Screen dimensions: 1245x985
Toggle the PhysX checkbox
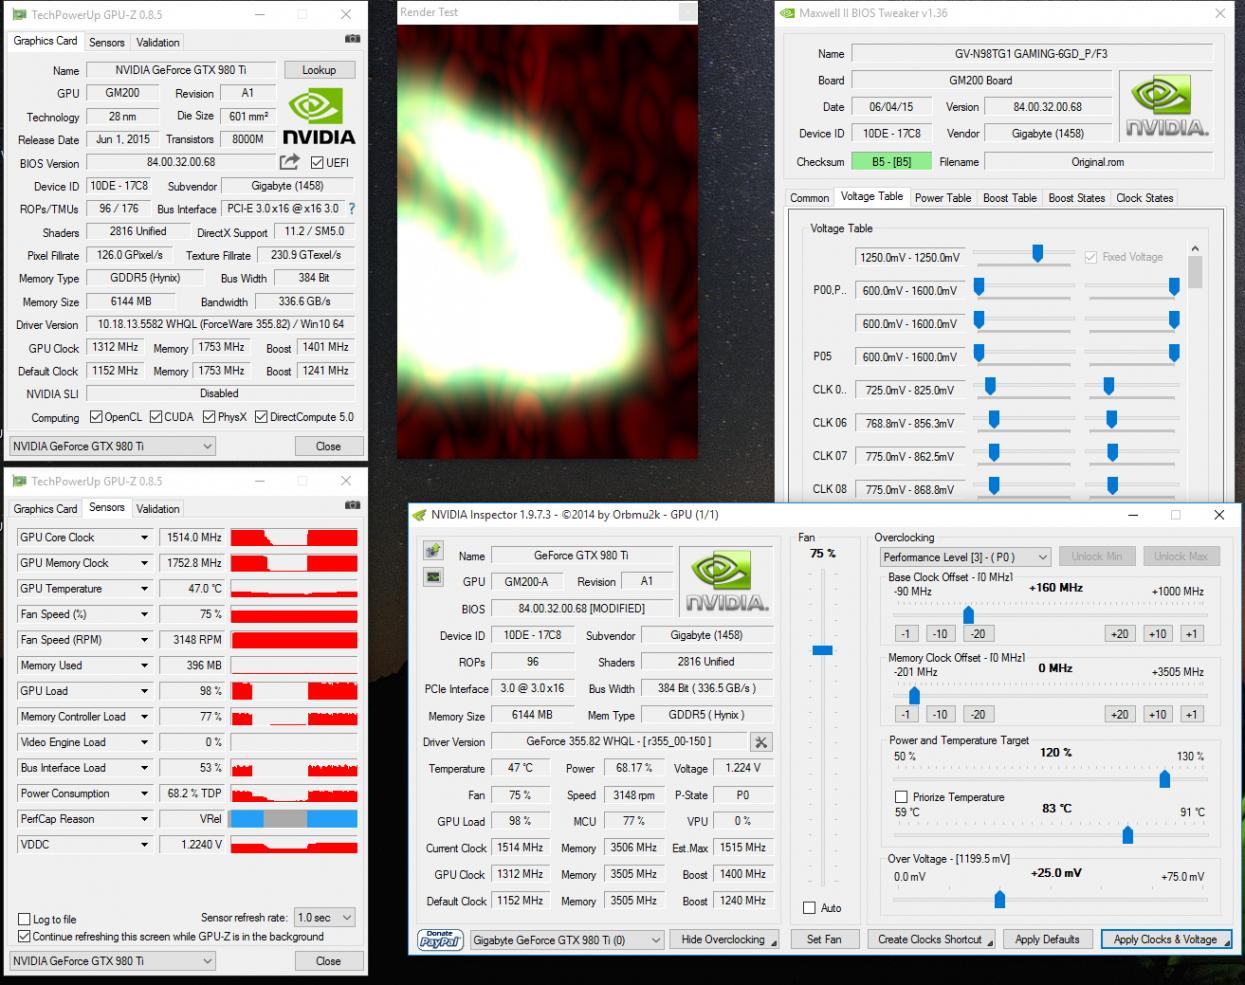(x=209, y=417)
